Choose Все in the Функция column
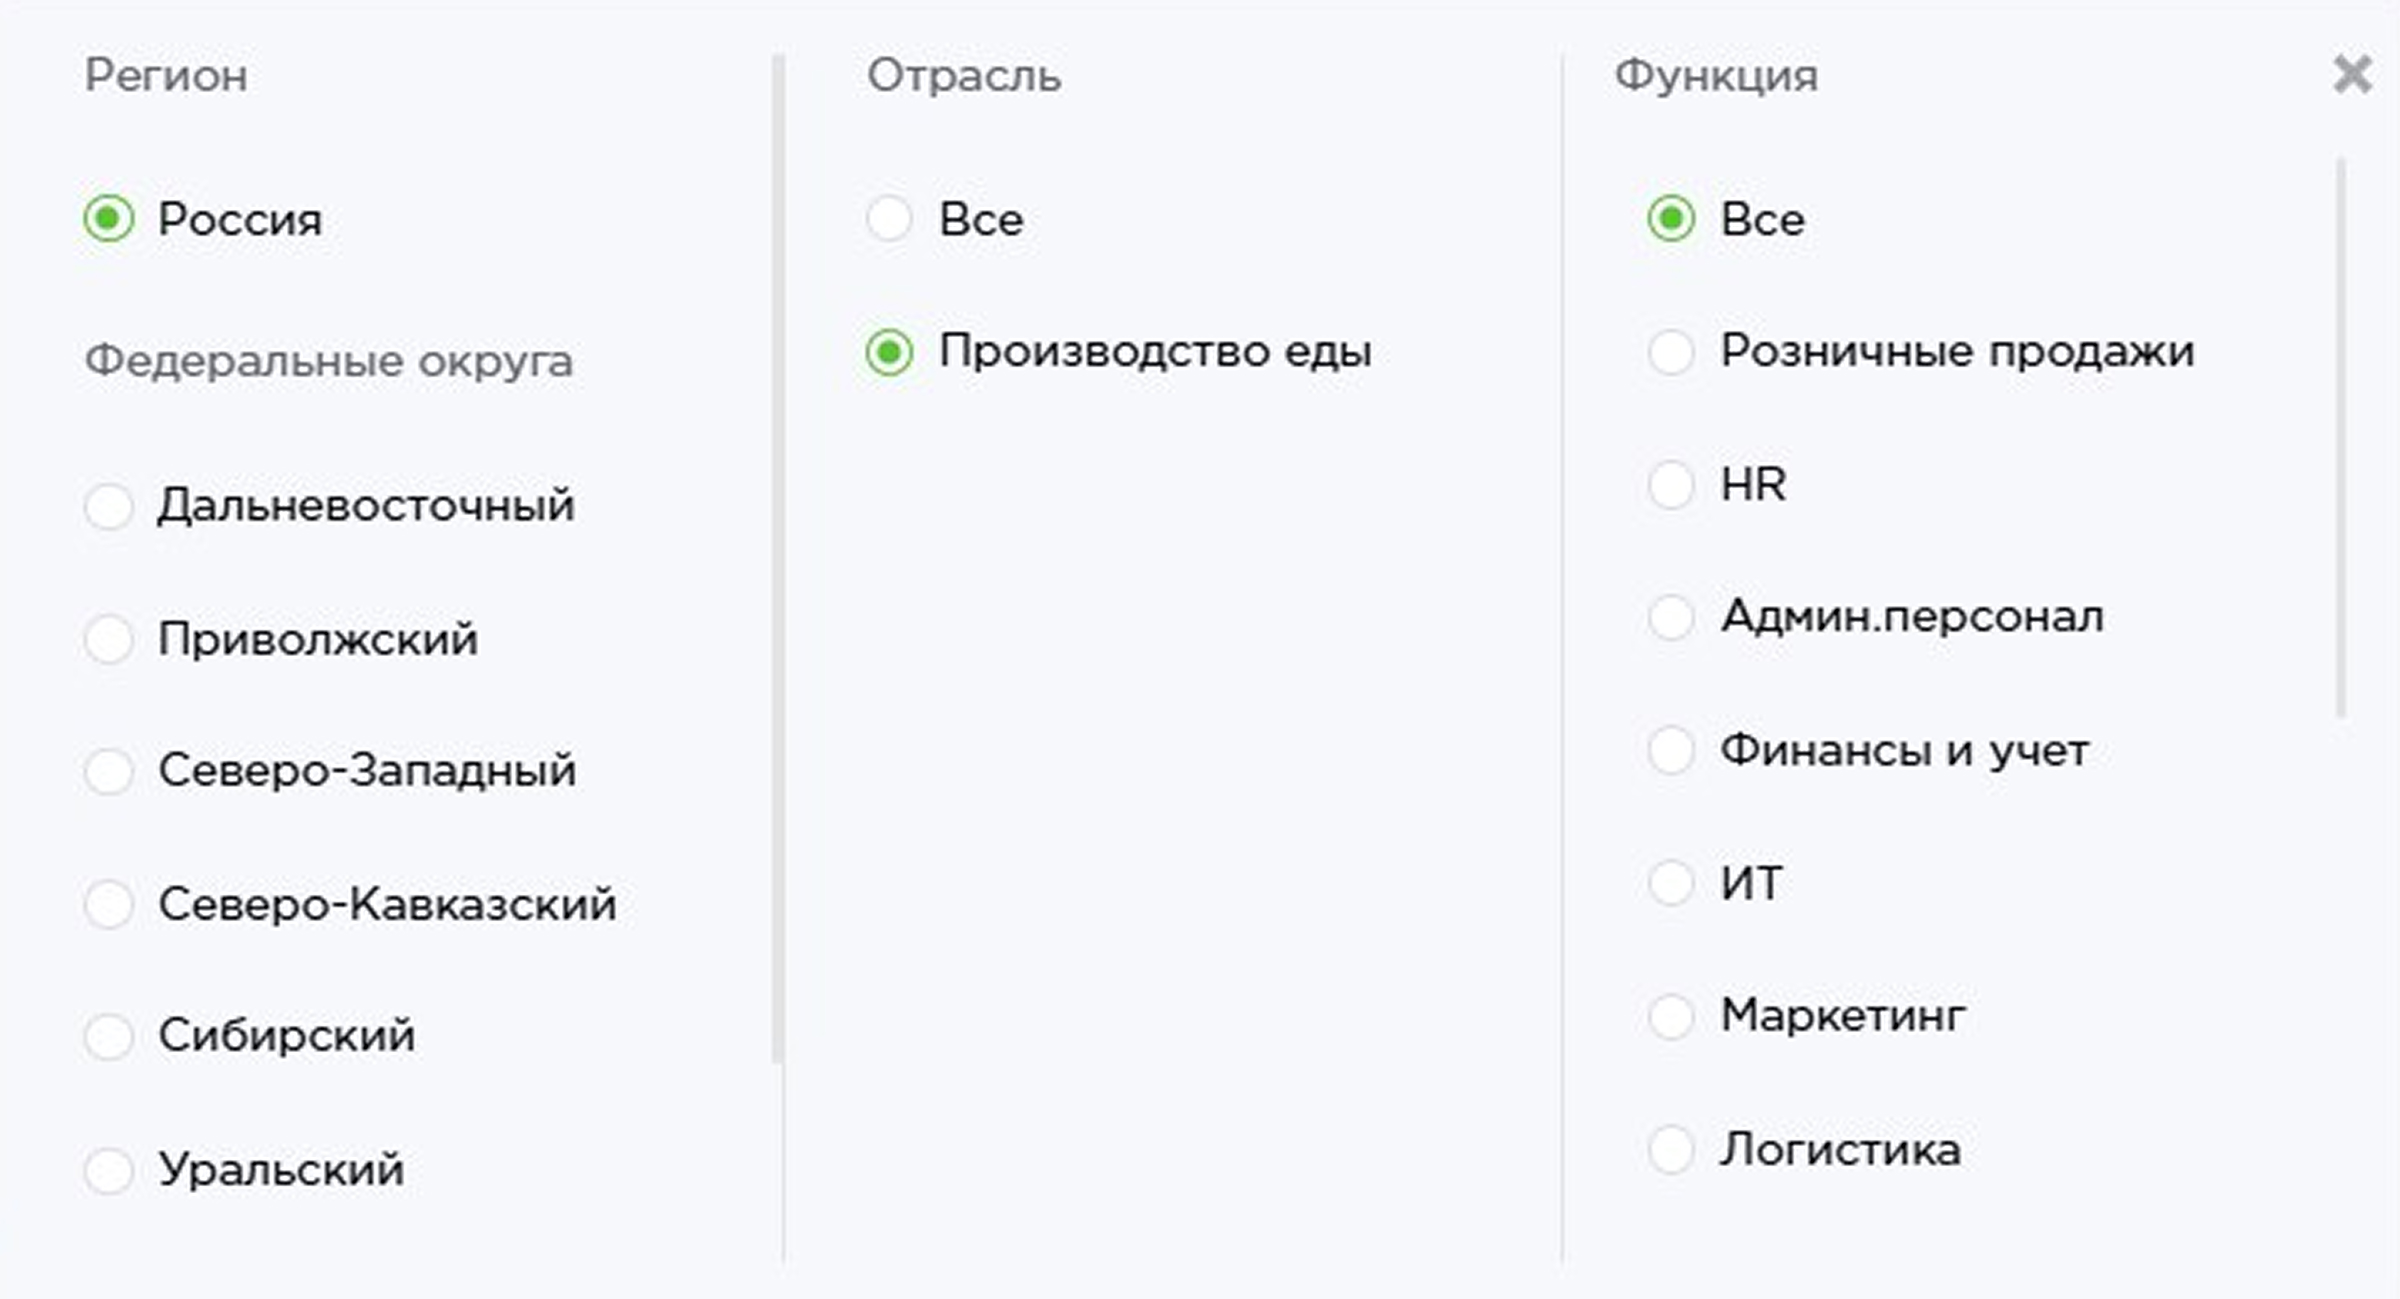 click(x=1673, y=221)
